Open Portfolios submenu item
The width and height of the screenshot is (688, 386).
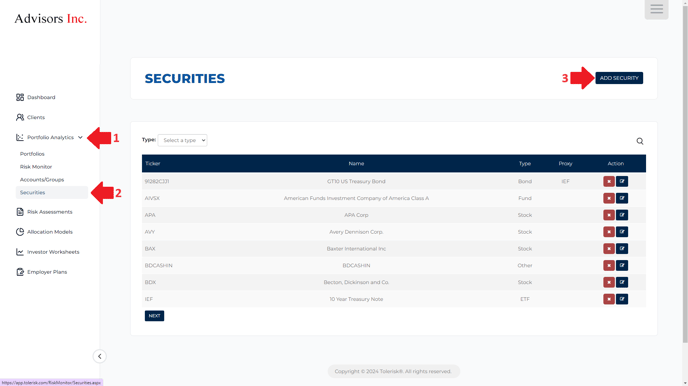[x=32, y=154]
